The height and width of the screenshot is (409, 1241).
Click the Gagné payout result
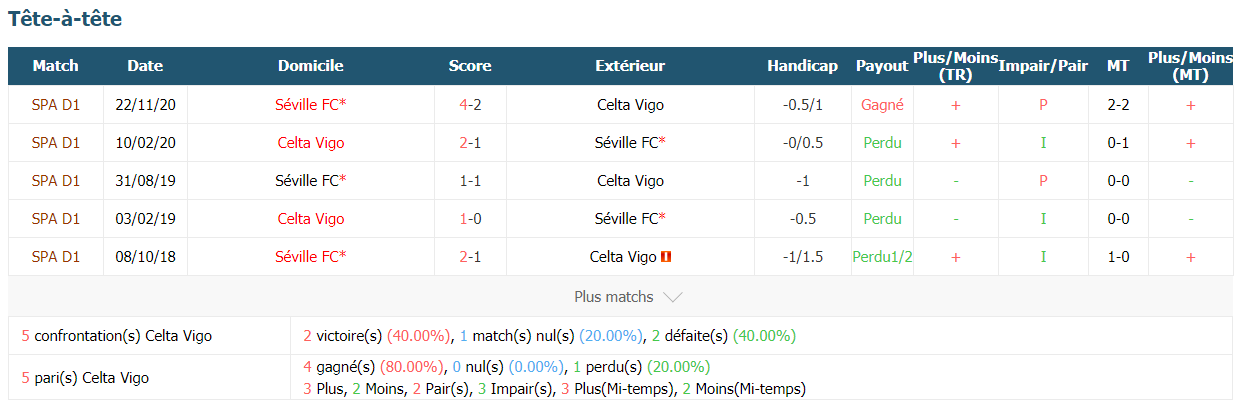coord(882,104)
